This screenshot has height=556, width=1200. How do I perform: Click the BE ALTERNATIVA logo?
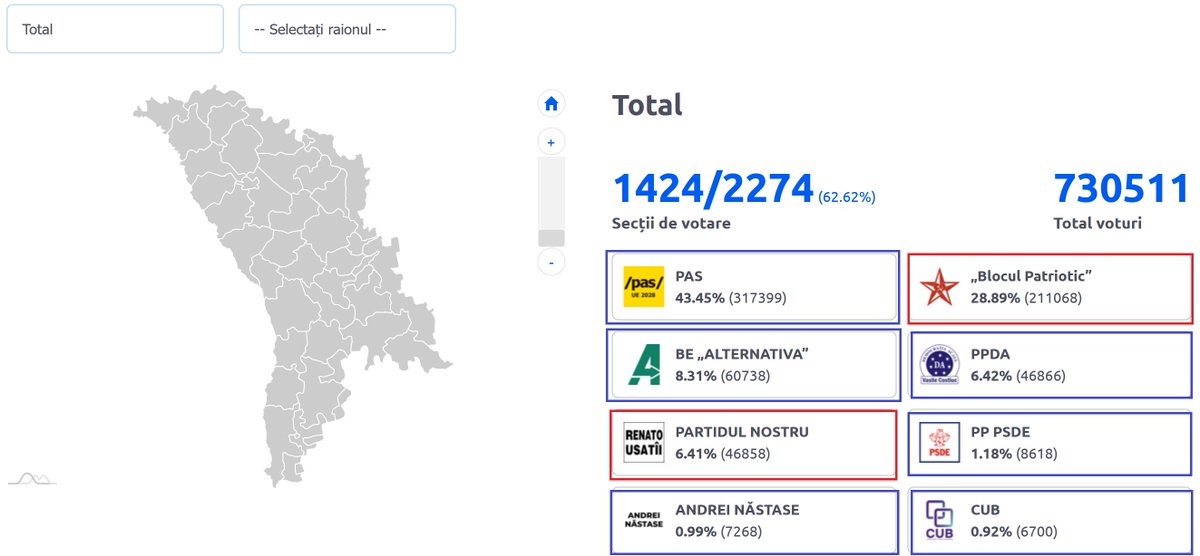coord(643,365)
